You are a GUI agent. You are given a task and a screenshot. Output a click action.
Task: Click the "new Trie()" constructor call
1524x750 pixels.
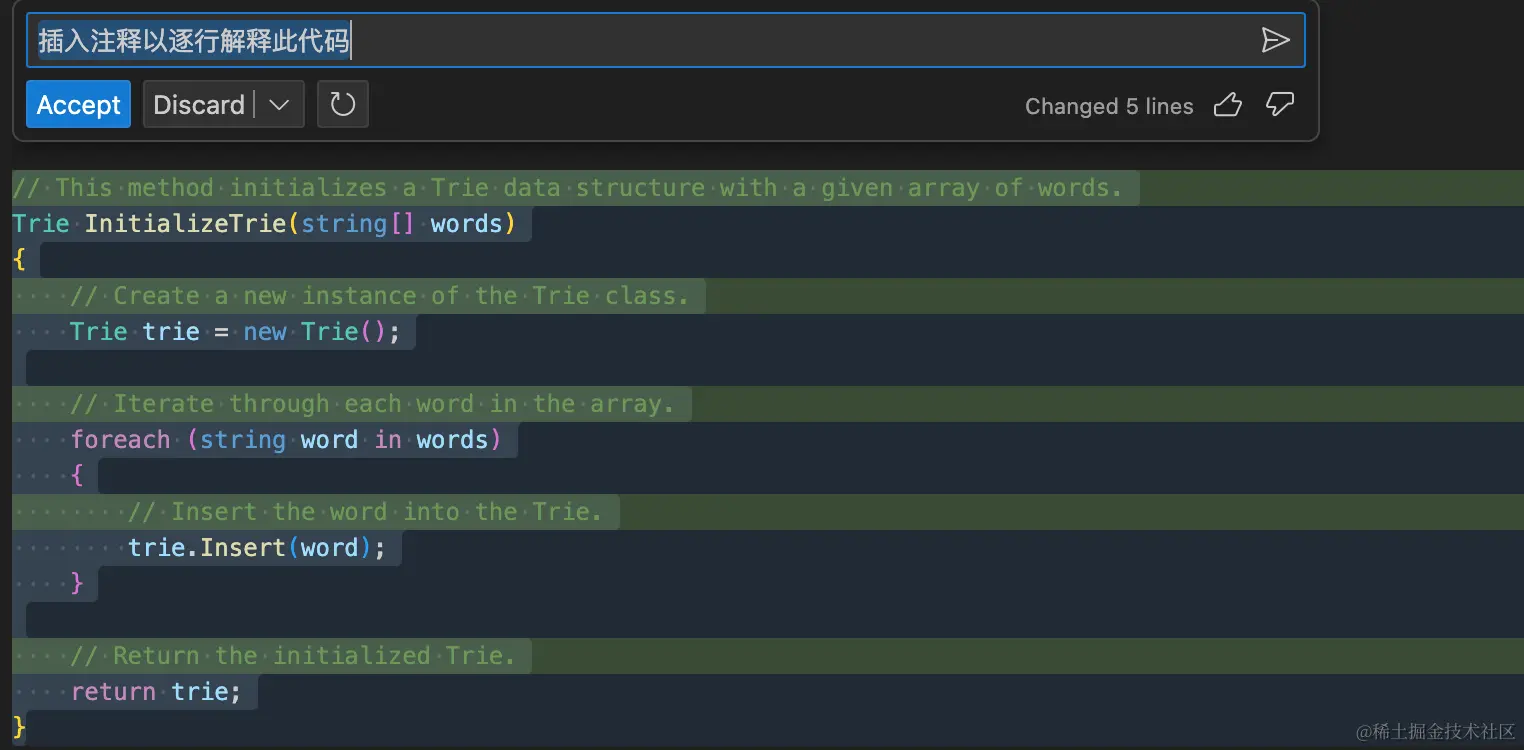click(x=321, y=332)
